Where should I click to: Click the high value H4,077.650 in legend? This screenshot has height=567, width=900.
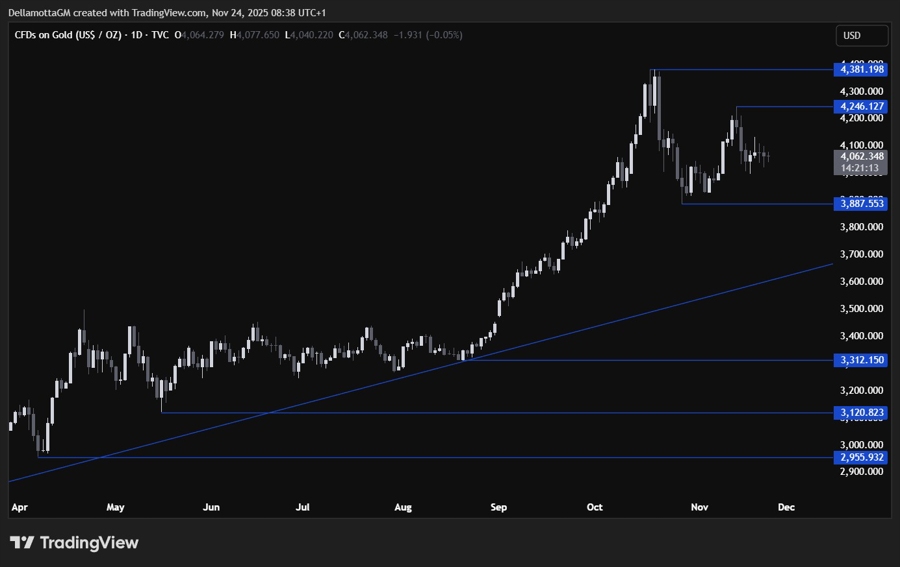point(257,35)
